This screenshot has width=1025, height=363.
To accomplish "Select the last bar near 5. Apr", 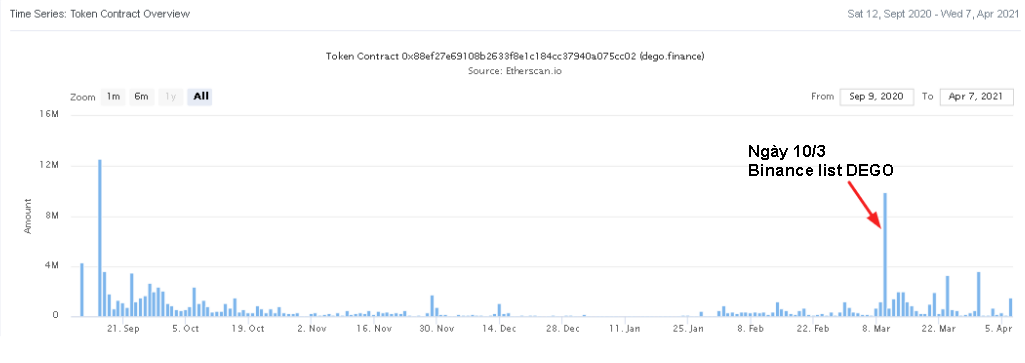I will tap(1010, 307).
